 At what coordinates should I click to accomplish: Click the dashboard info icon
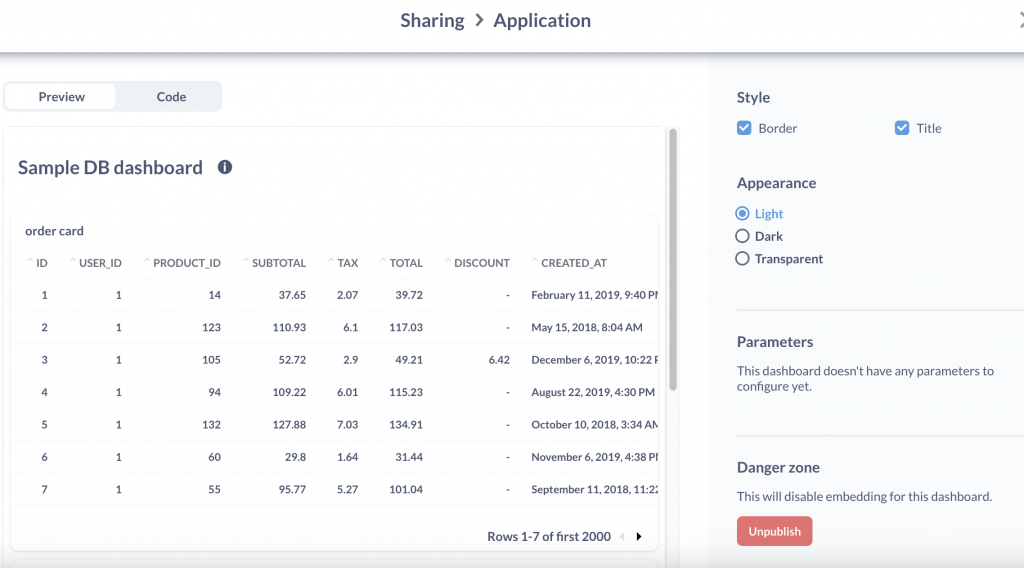pyautogui.click(x=225, y=167)
